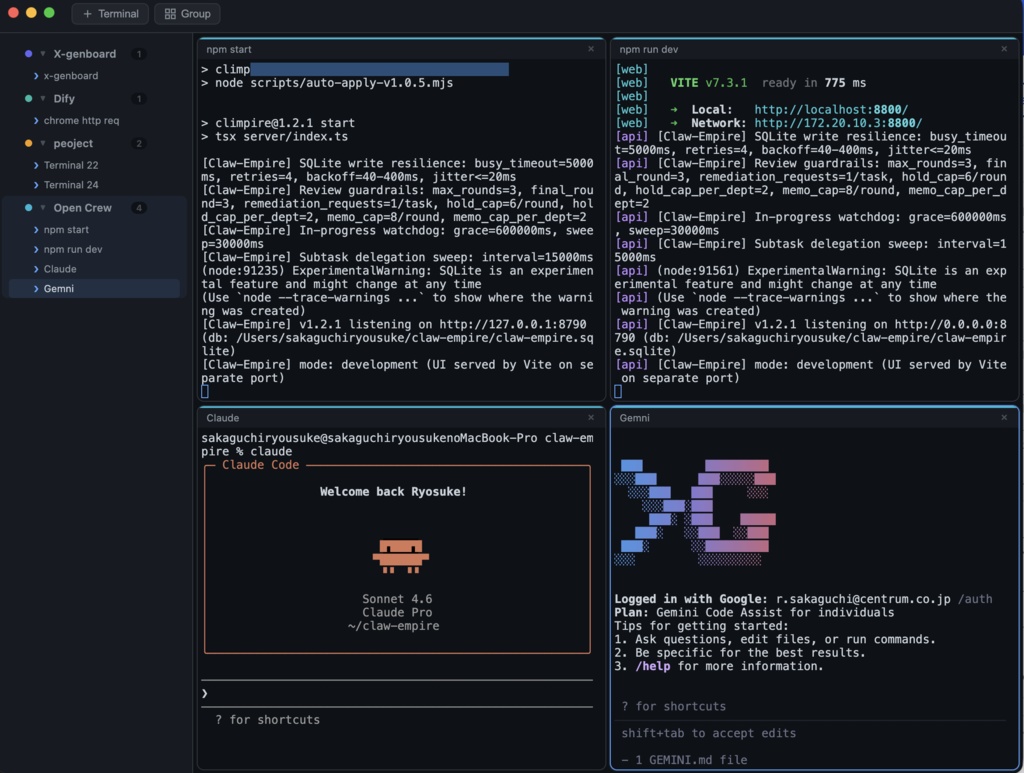Close the Claude pane
The width and height of the screenshot is (1024, 773).
(591, 417)
